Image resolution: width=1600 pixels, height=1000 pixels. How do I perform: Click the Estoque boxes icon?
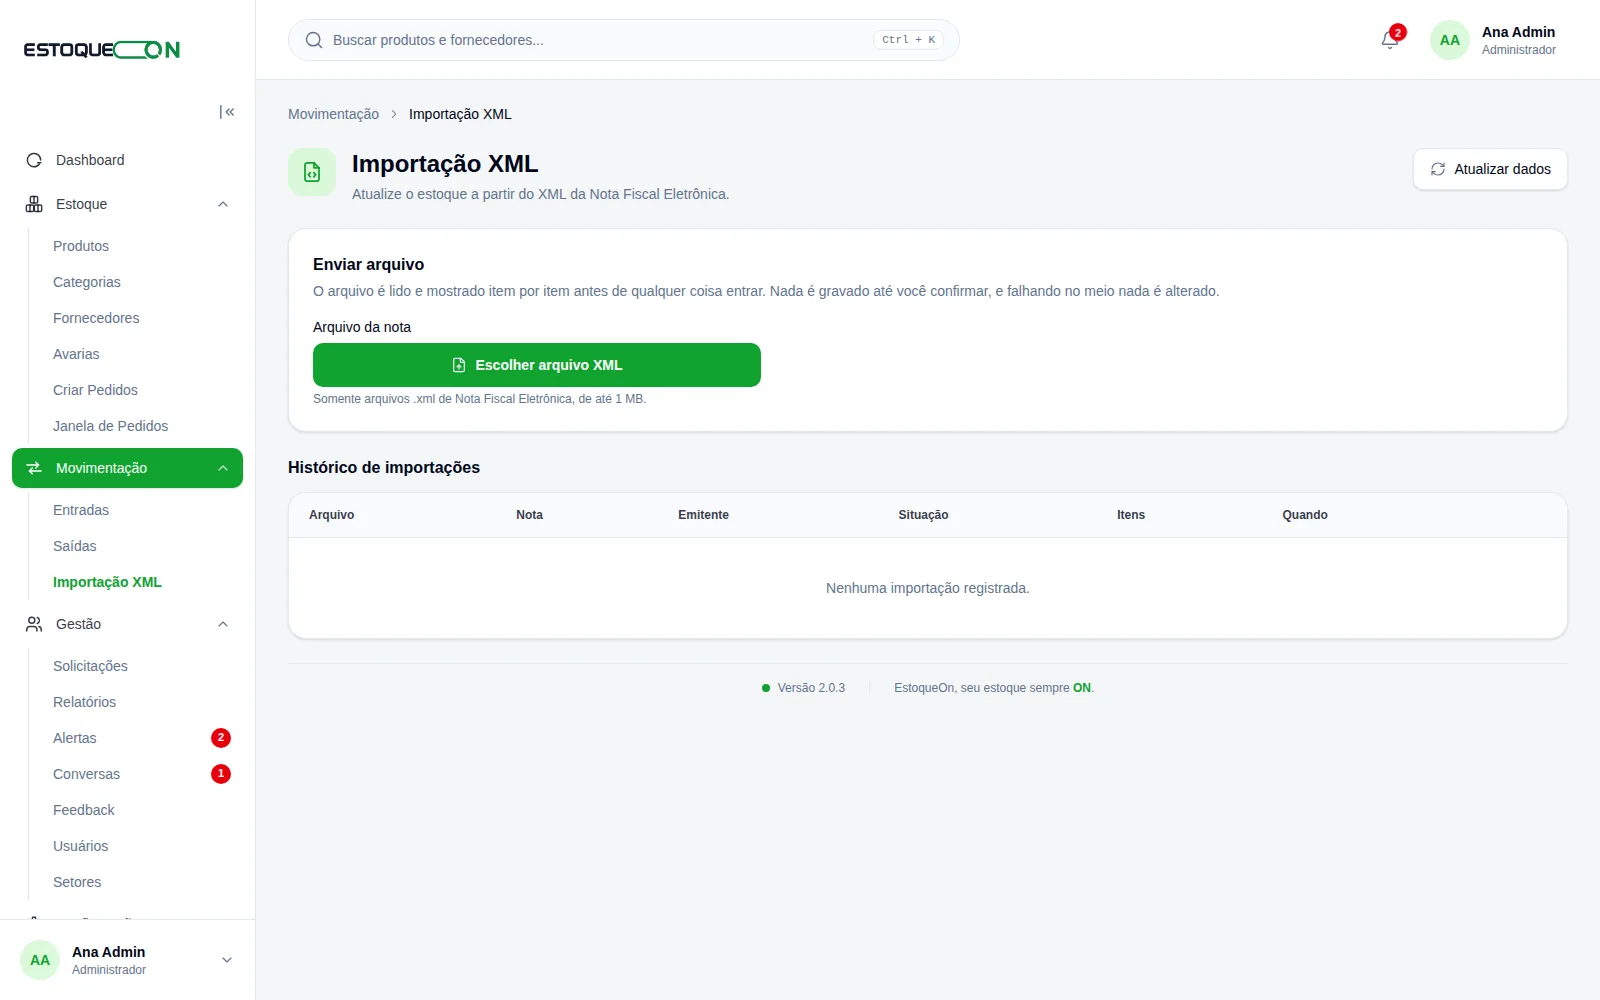(34, 204)
